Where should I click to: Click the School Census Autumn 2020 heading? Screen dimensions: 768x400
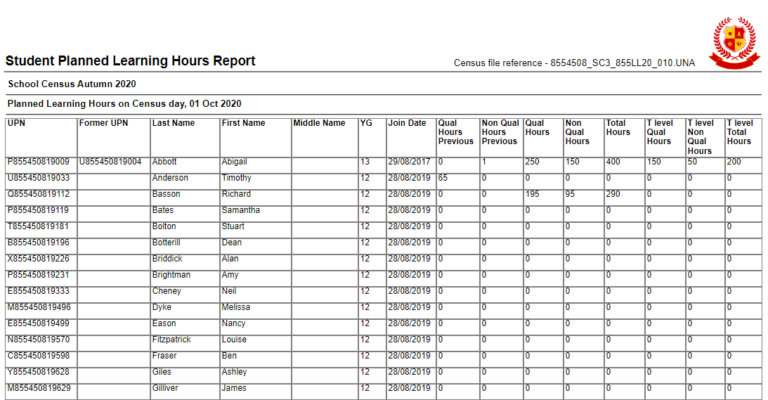(71, 84)
